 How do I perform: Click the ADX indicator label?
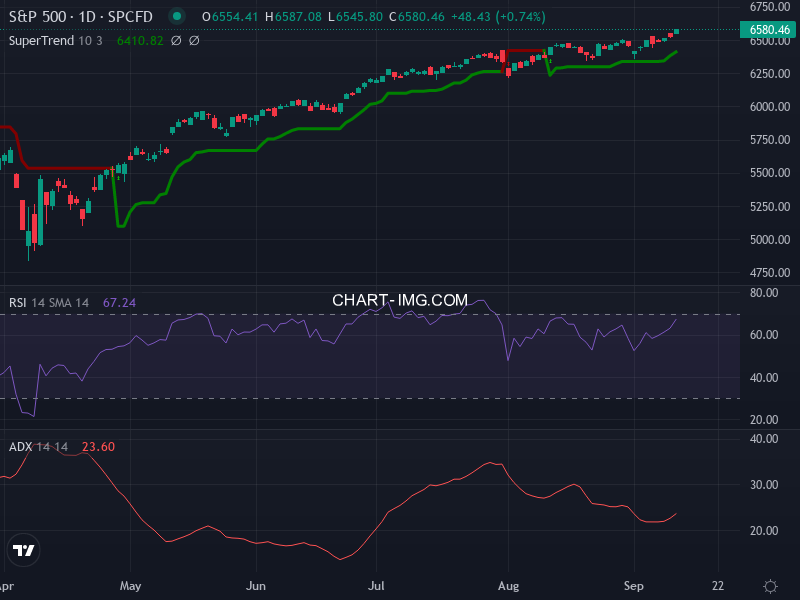point(20,447)
